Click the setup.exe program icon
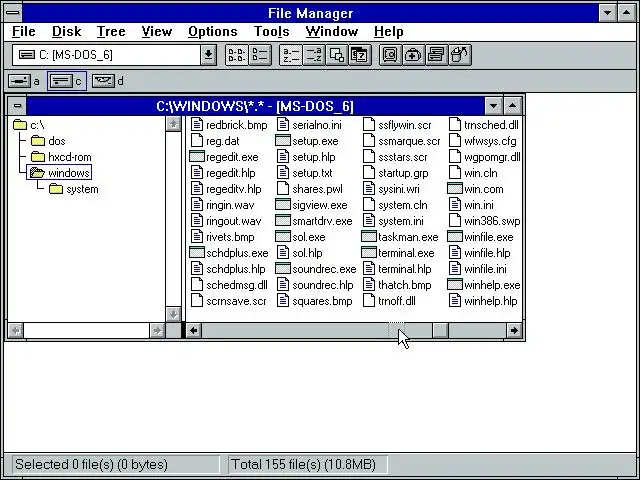This screenshot has width=640, height=480. pyautogui.click(x=282, y=140)
